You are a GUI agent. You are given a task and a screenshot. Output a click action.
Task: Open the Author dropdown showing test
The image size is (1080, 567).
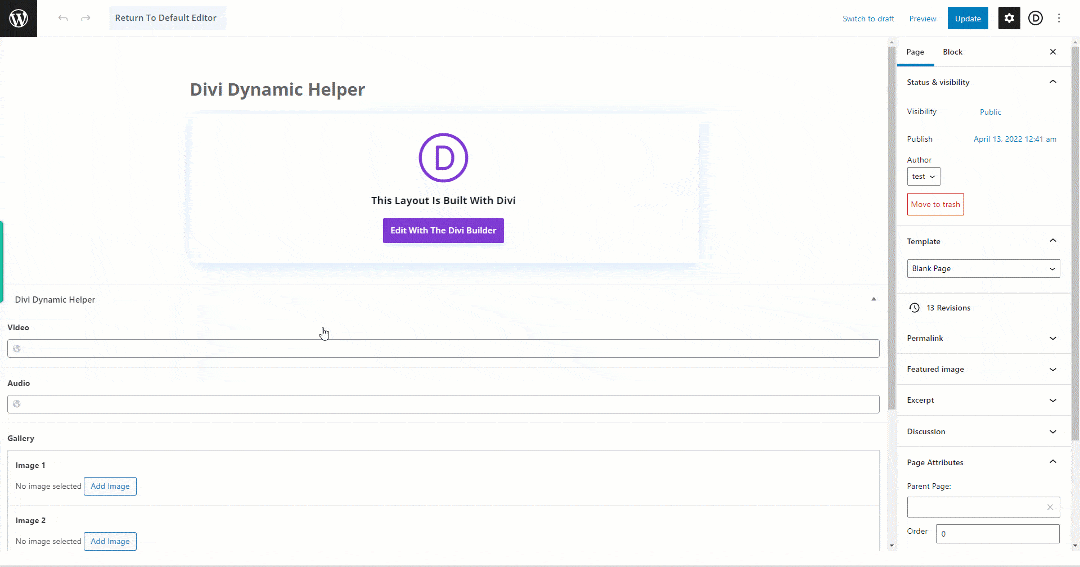pos(924,177)
